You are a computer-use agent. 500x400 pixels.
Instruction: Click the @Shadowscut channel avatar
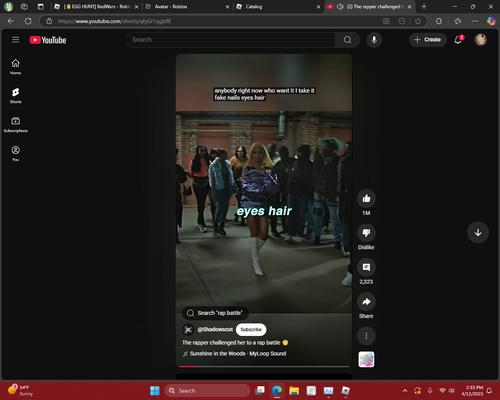(x=188, y=330)
